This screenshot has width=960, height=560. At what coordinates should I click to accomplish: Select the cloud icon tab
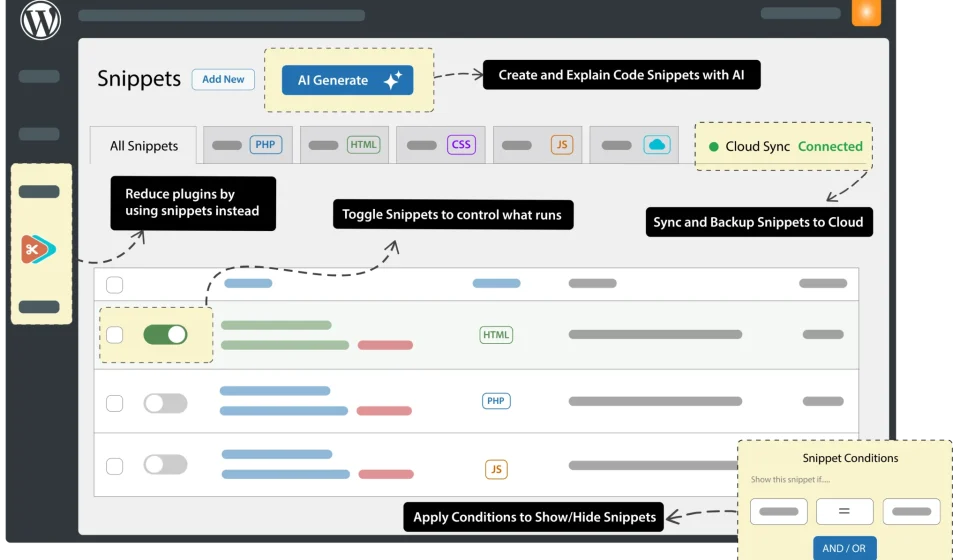[x=633, y=145]
